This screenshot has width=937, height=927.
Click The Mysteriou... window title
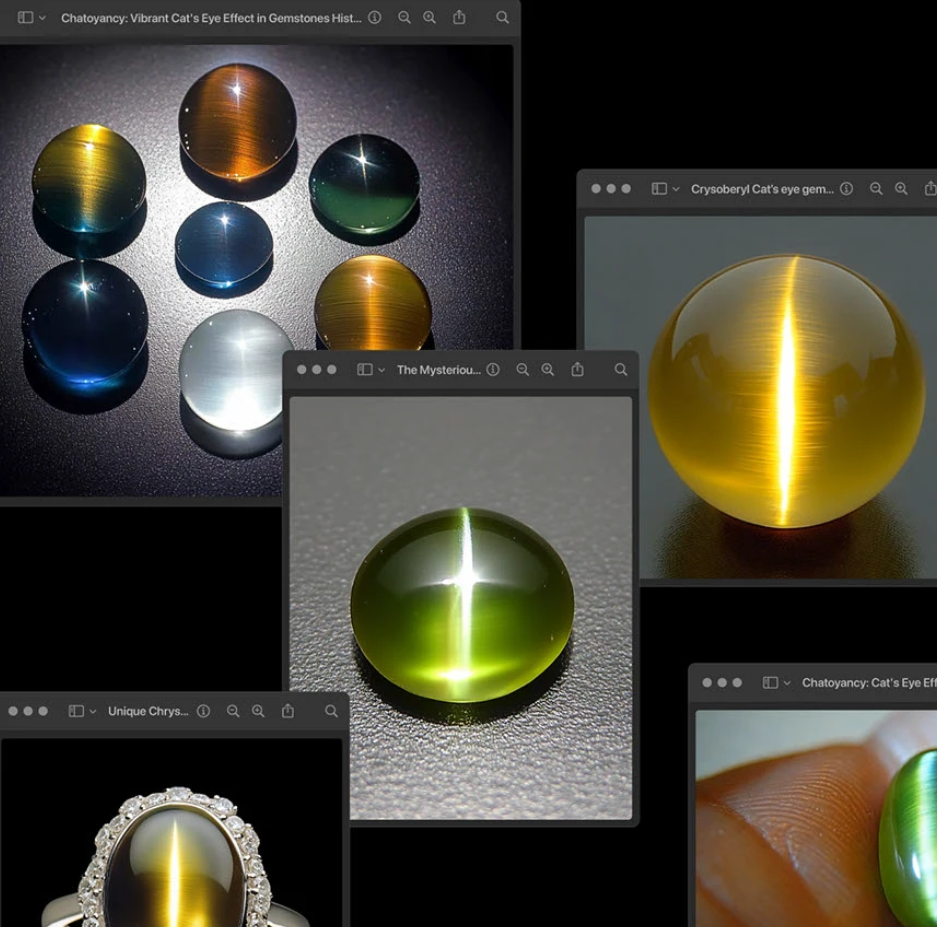[x=439, y=370]
